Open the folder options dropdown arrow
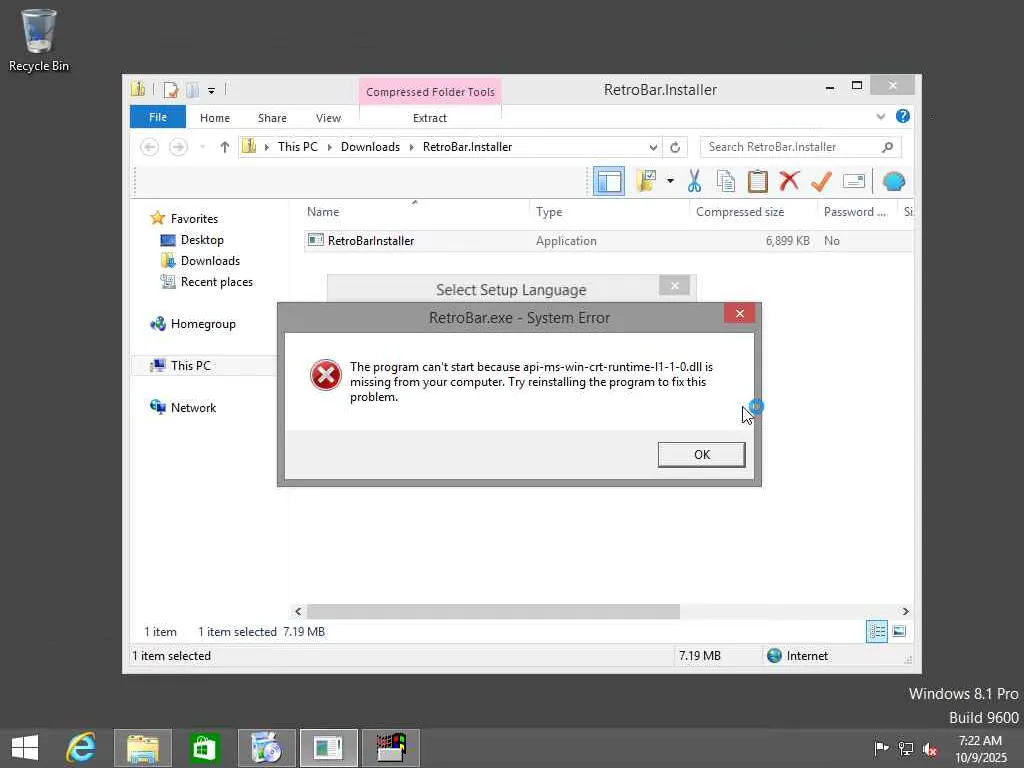This screenshot has height=768, width=1024. pyautogui.click(x=670, y=181)
